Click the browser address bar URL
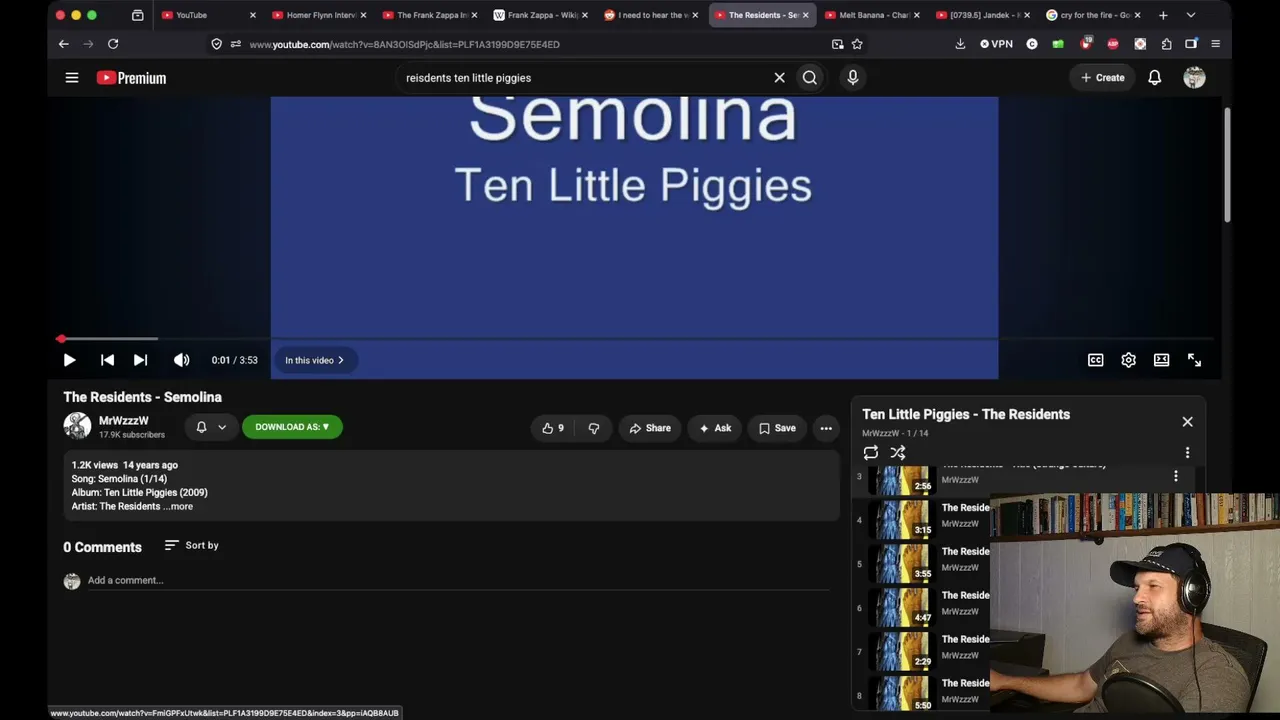The width and height of the screenshot is (1280, 720). click(x=404, y=44)
